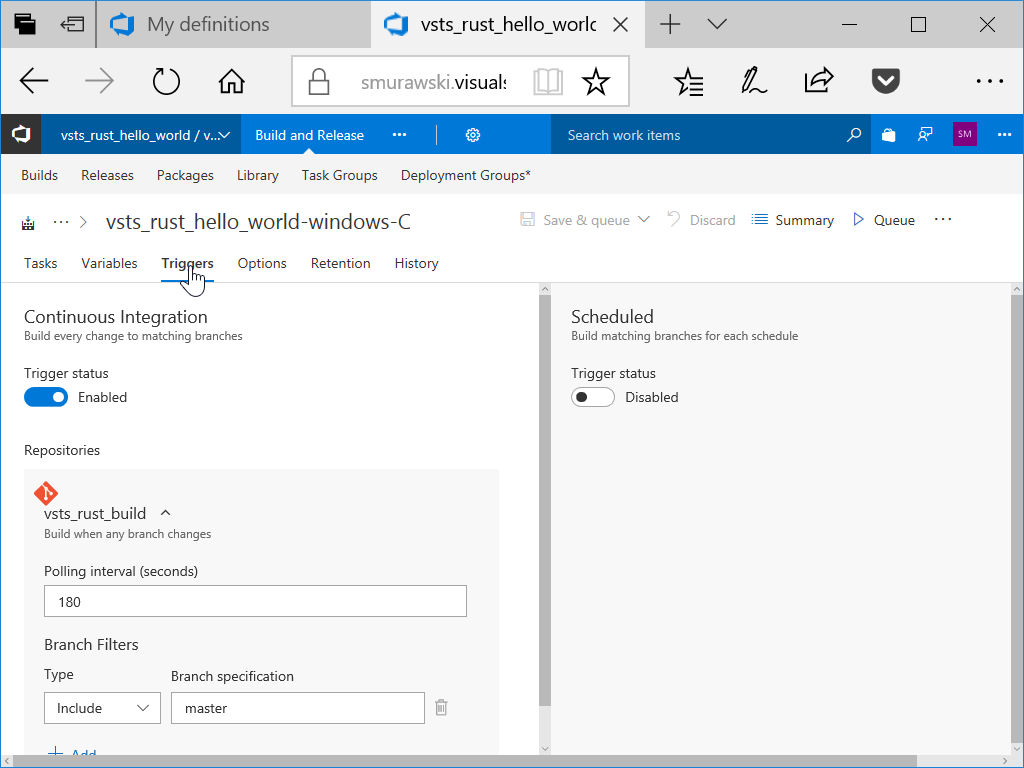Click the bottom horizontal scrollbar

465,761
